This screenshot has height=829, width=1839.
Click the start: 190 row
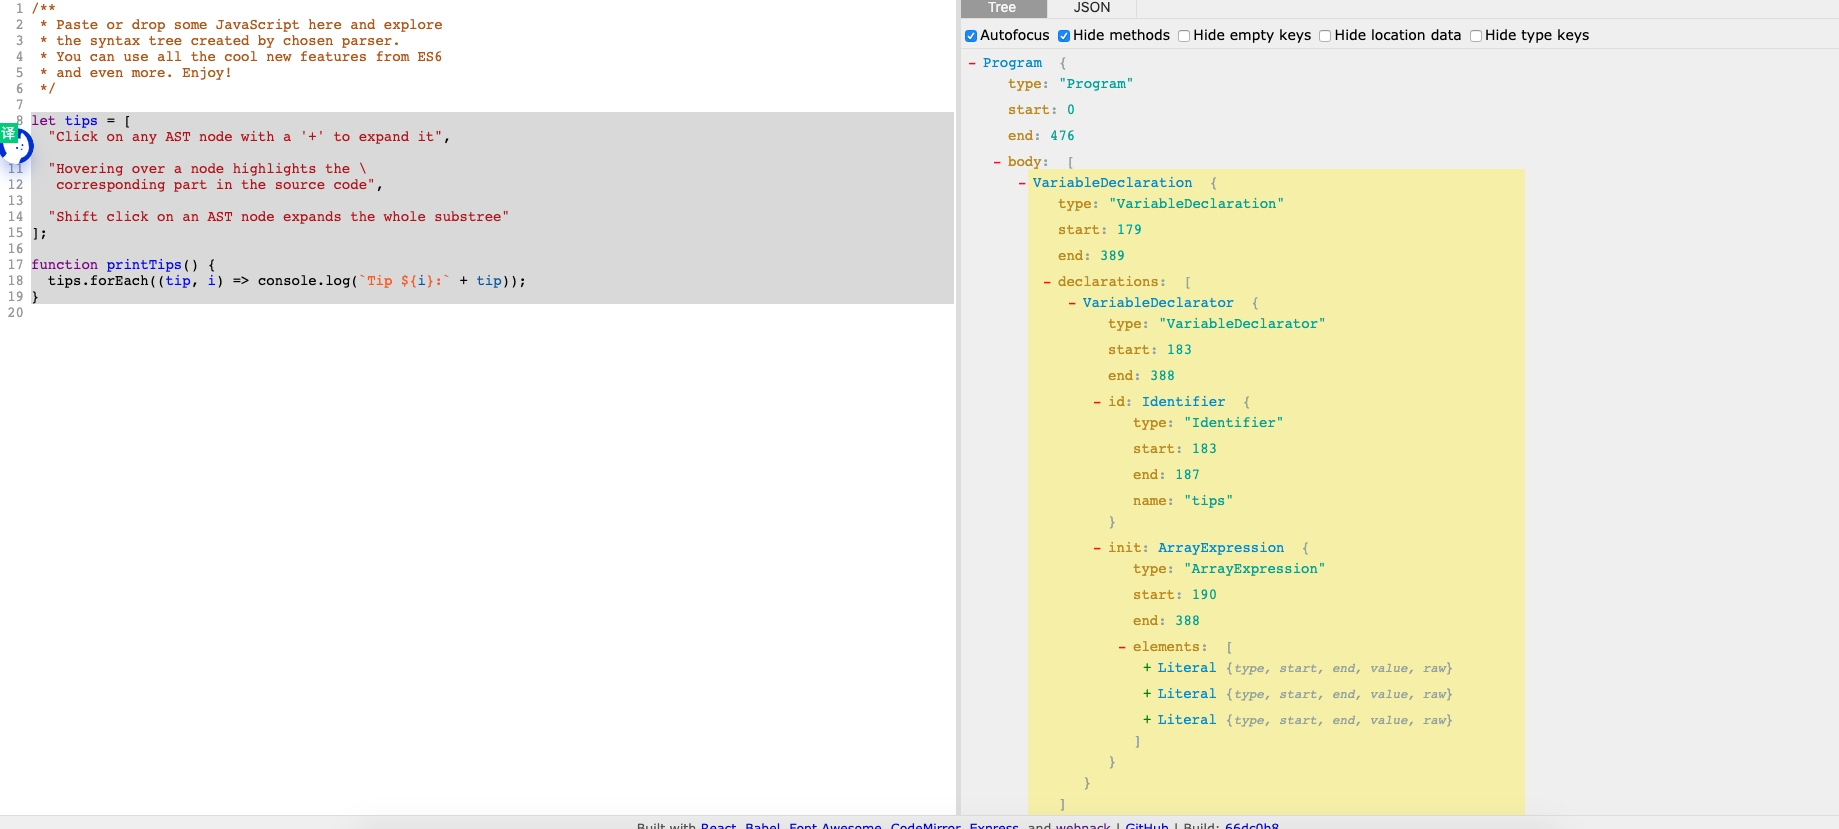(x=1174, y=595)
